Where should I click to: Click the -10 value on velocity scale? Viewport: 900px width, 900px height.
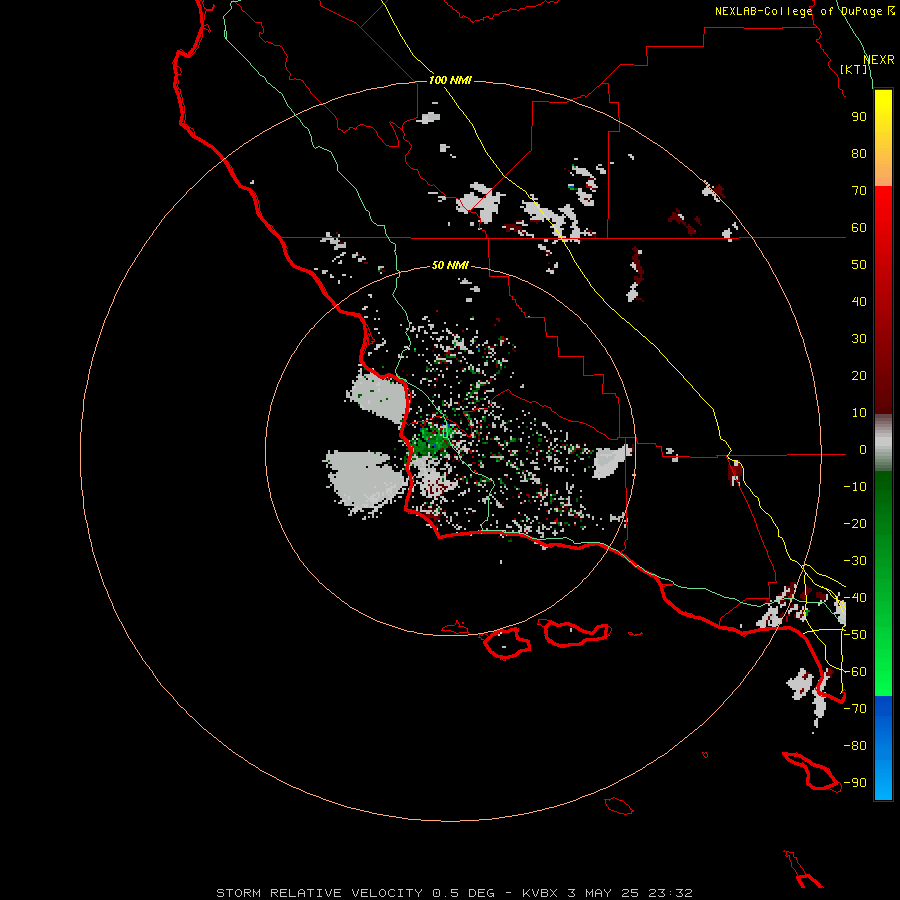855,487
